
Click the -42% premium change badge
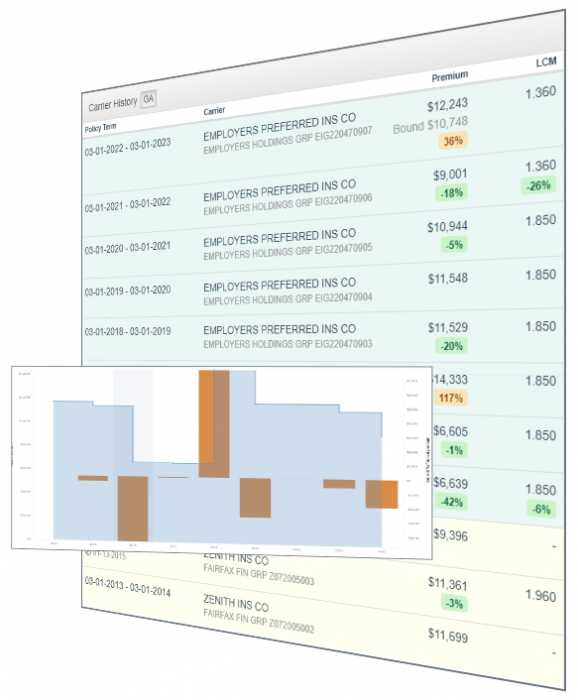click(x=451, y=502)
